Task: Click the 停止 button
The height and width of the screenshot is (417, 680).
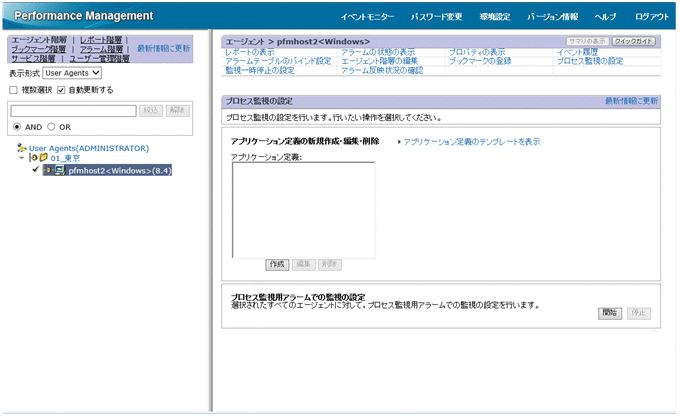Action: pos(639,313)
